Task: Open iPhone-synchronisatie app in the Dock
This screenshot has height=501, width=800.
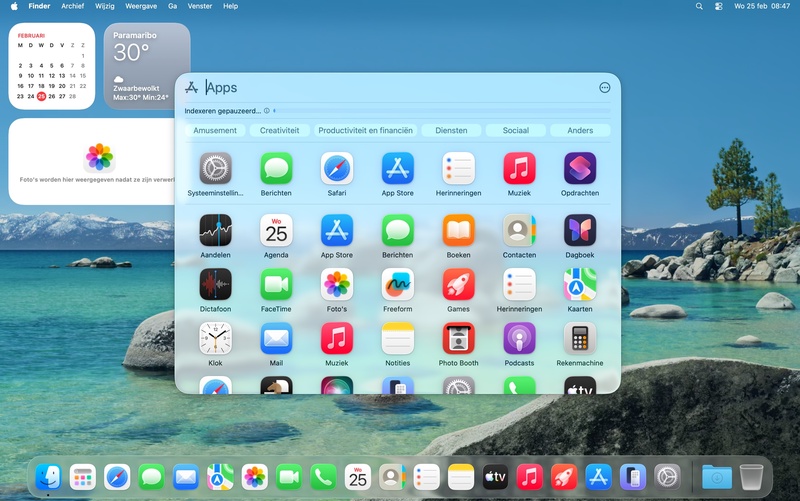Action: (x=633, y=478)
